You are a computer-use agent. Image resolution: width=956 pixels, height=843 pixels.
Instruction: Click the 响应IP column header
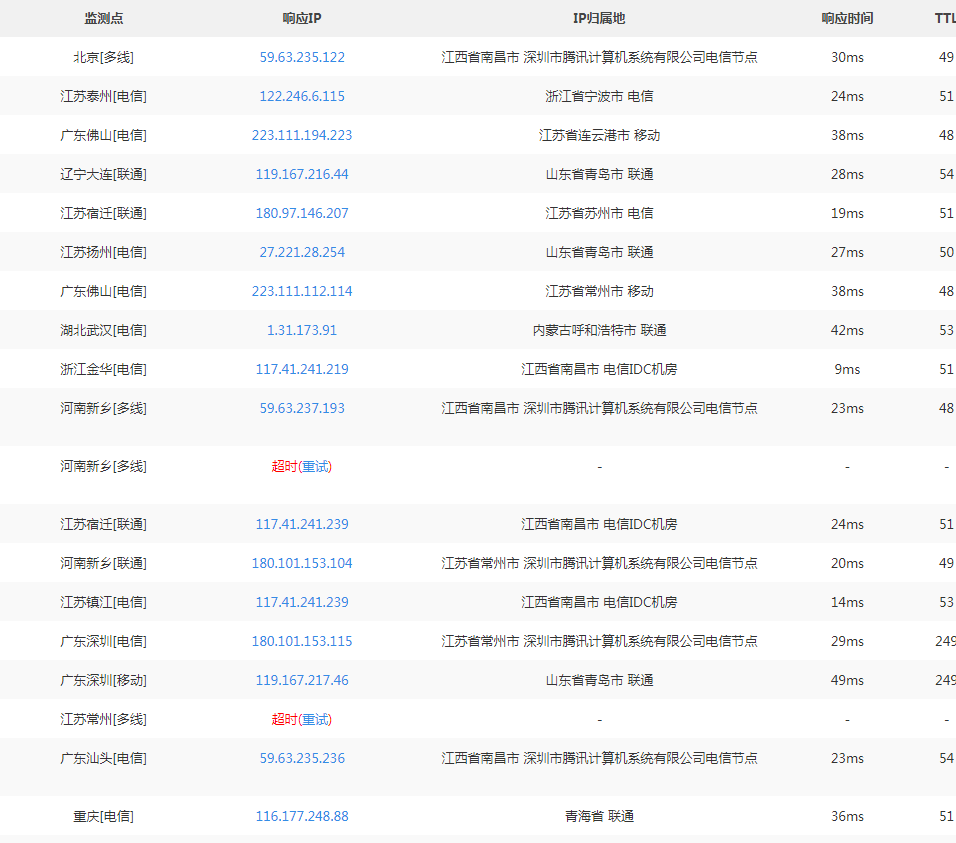tap(302, 18)
